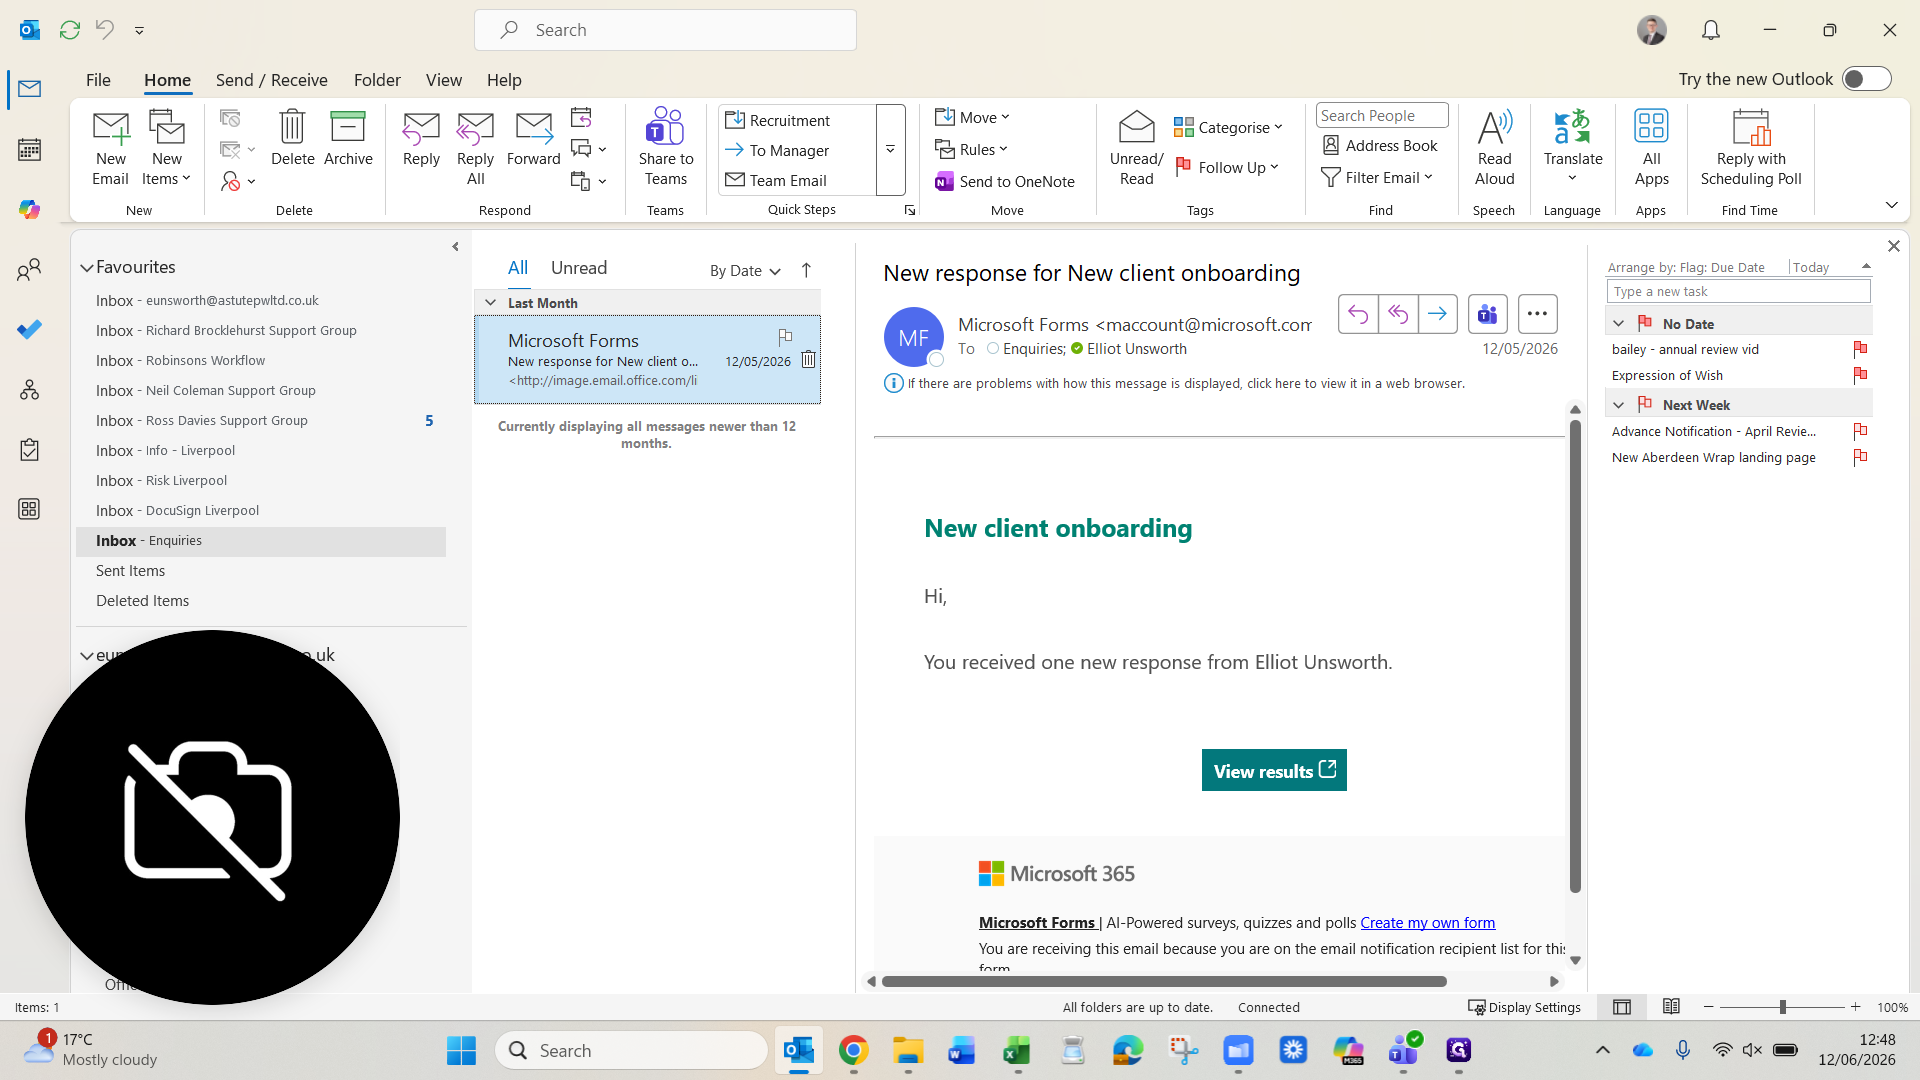Image resolution: width=1920 pixels, height=1080 pixels.
Task: Archive the selected message
Action: [x=348, y=138]
